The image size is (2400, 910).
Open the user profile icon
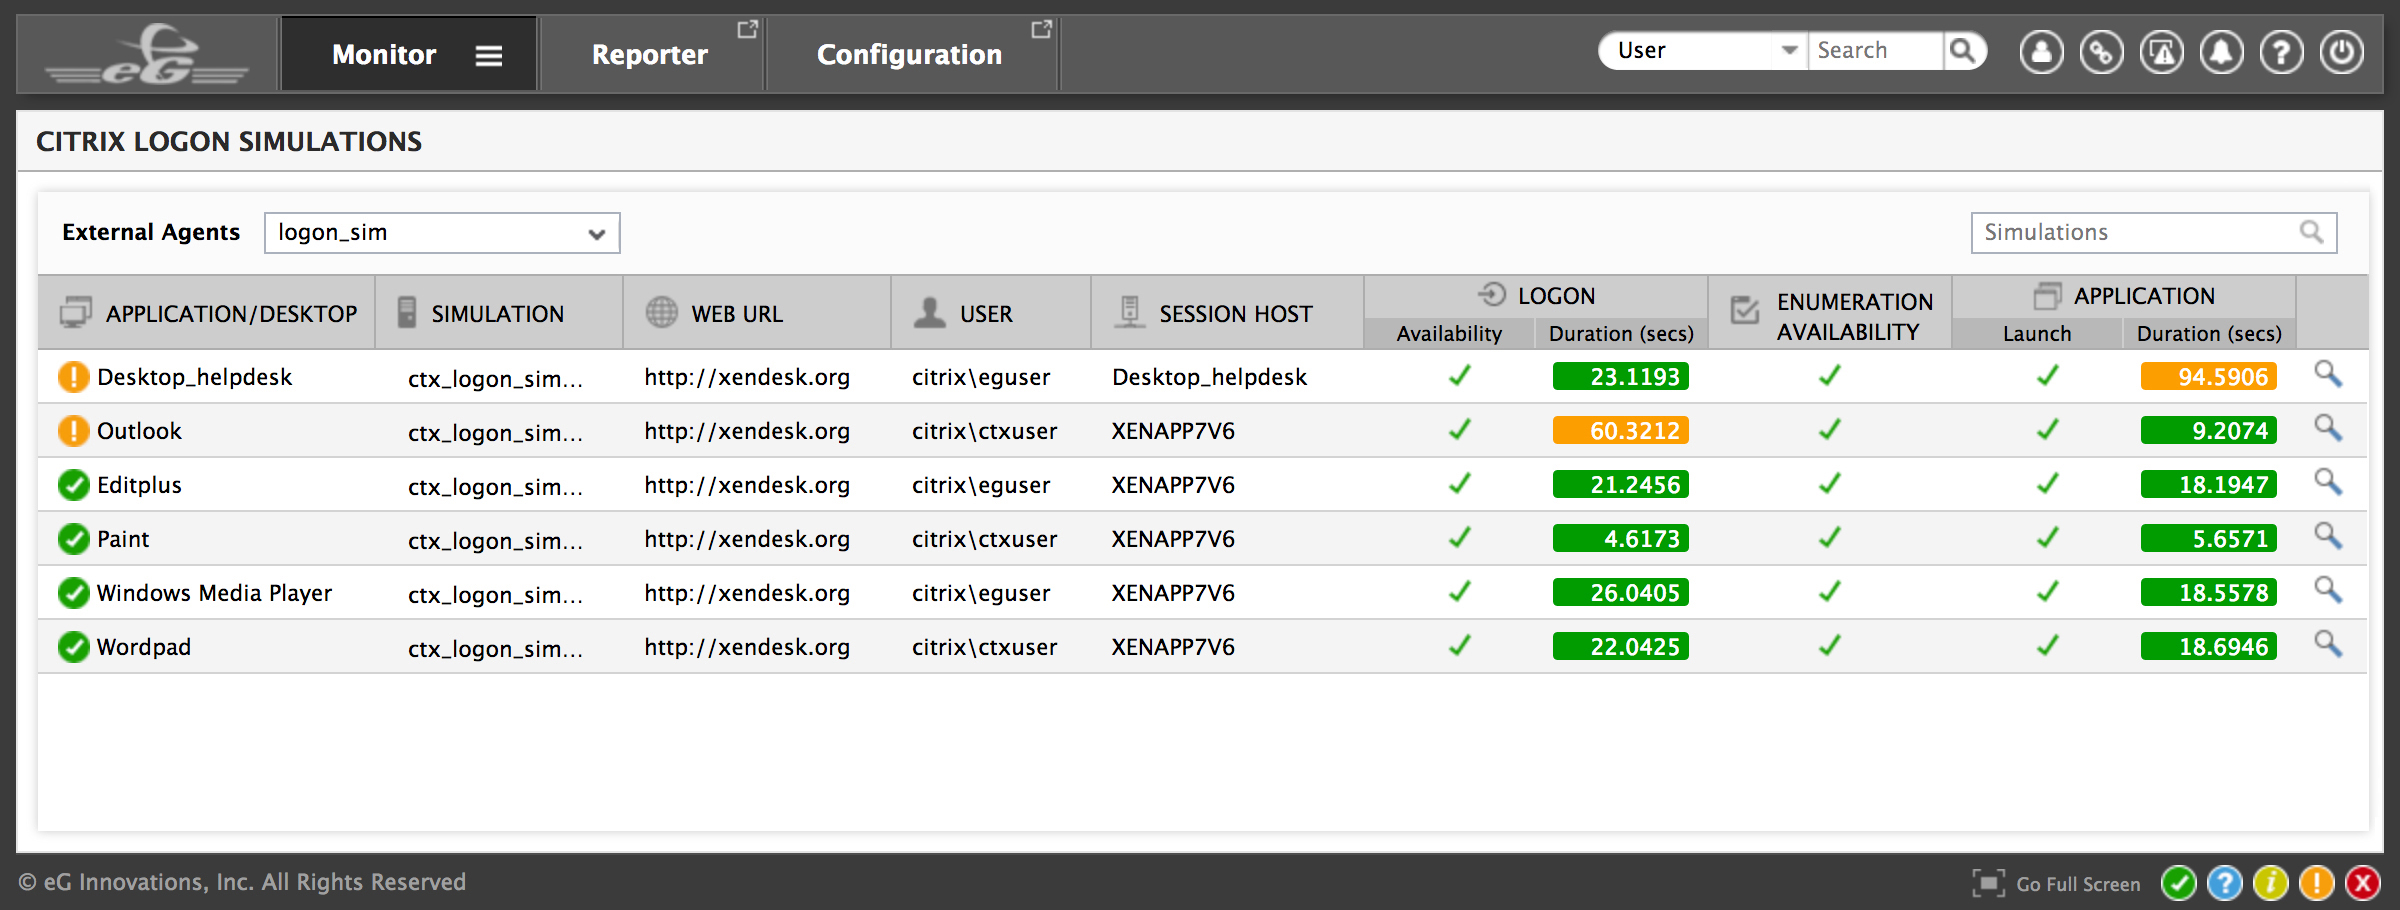coord(2041,52)
